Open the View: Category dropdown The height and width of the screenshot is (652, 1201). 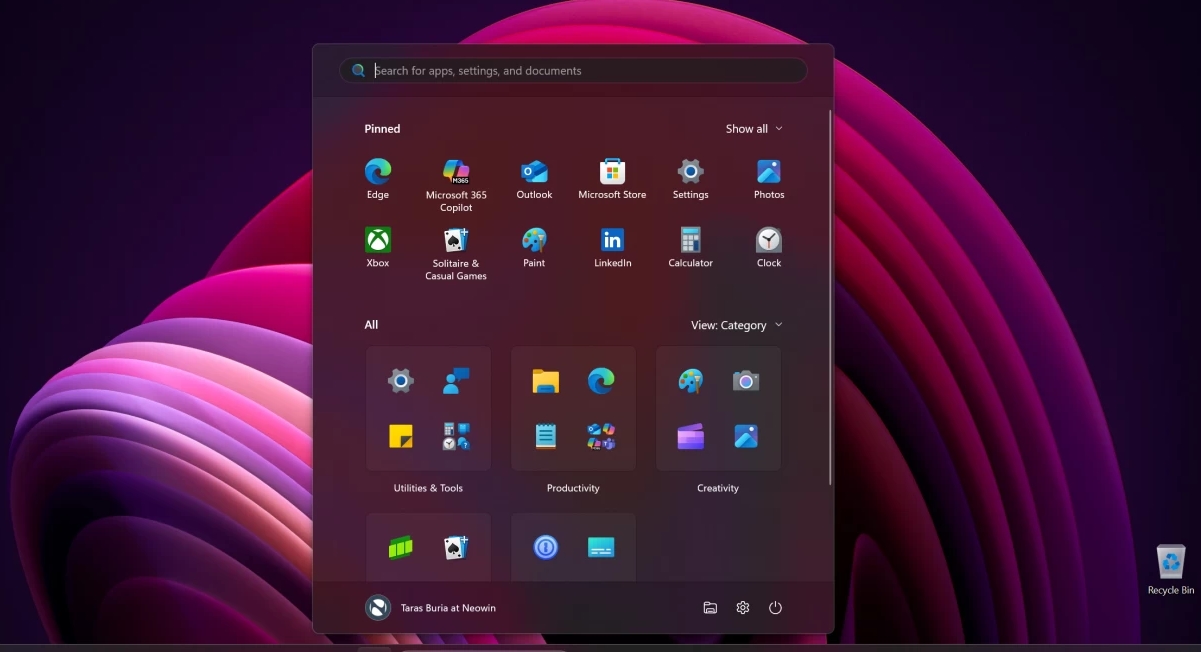click(737, 325)
